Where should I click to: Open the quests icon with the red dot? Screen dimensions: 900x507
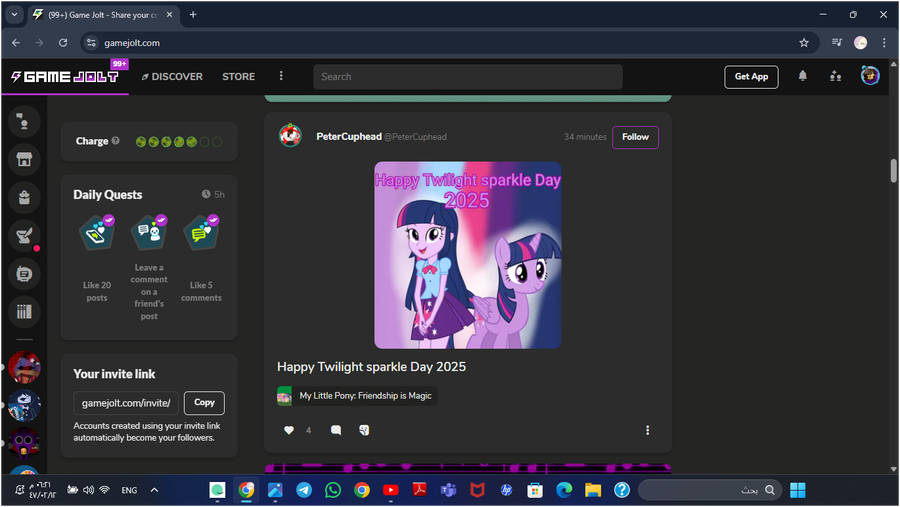point(24,235)
